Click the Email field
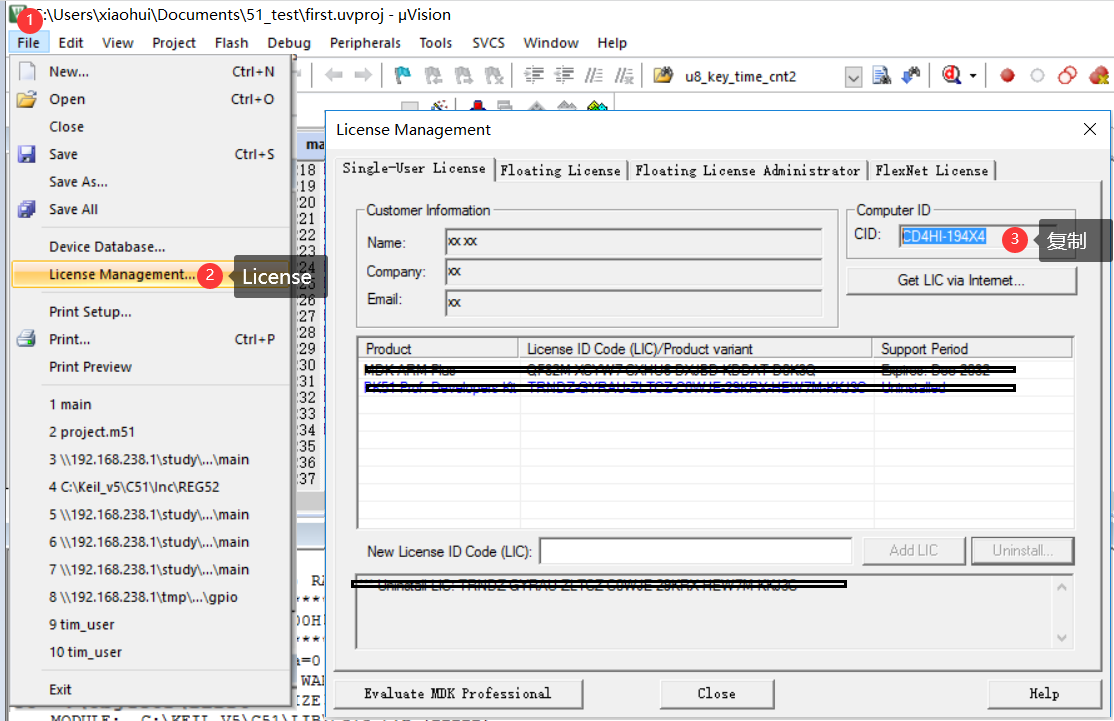Image resolution: width=1114 pixels, height=721 pixels. click(x=634, y=302)
